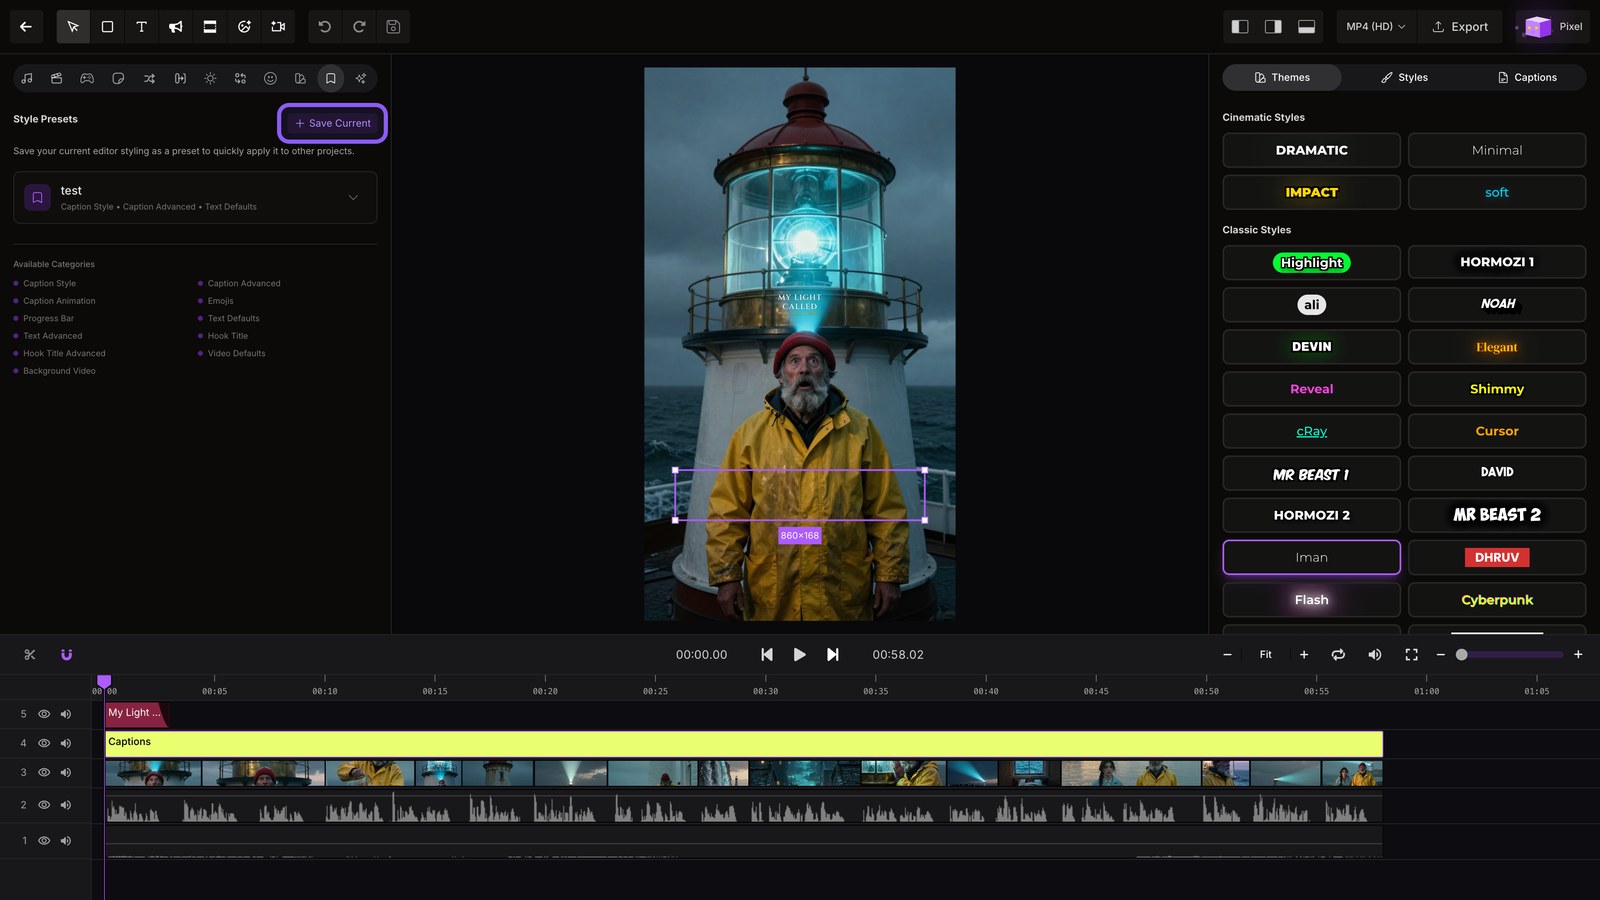Expand the 'test' preset chevron
This screenshot has width=1600, height=900.
353,198
